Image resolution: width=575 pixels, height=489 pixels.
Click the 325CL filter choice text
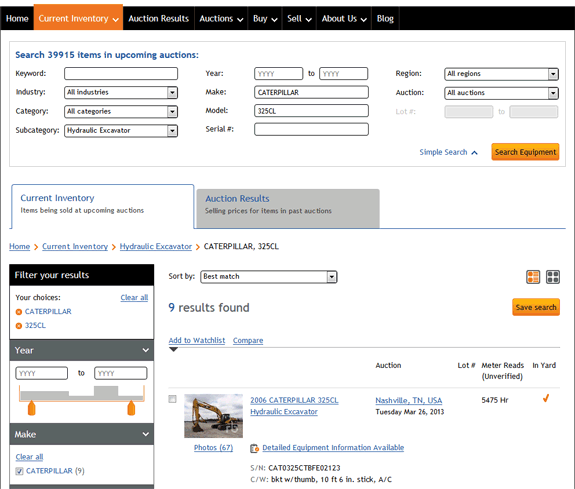(x=35, y=325)
